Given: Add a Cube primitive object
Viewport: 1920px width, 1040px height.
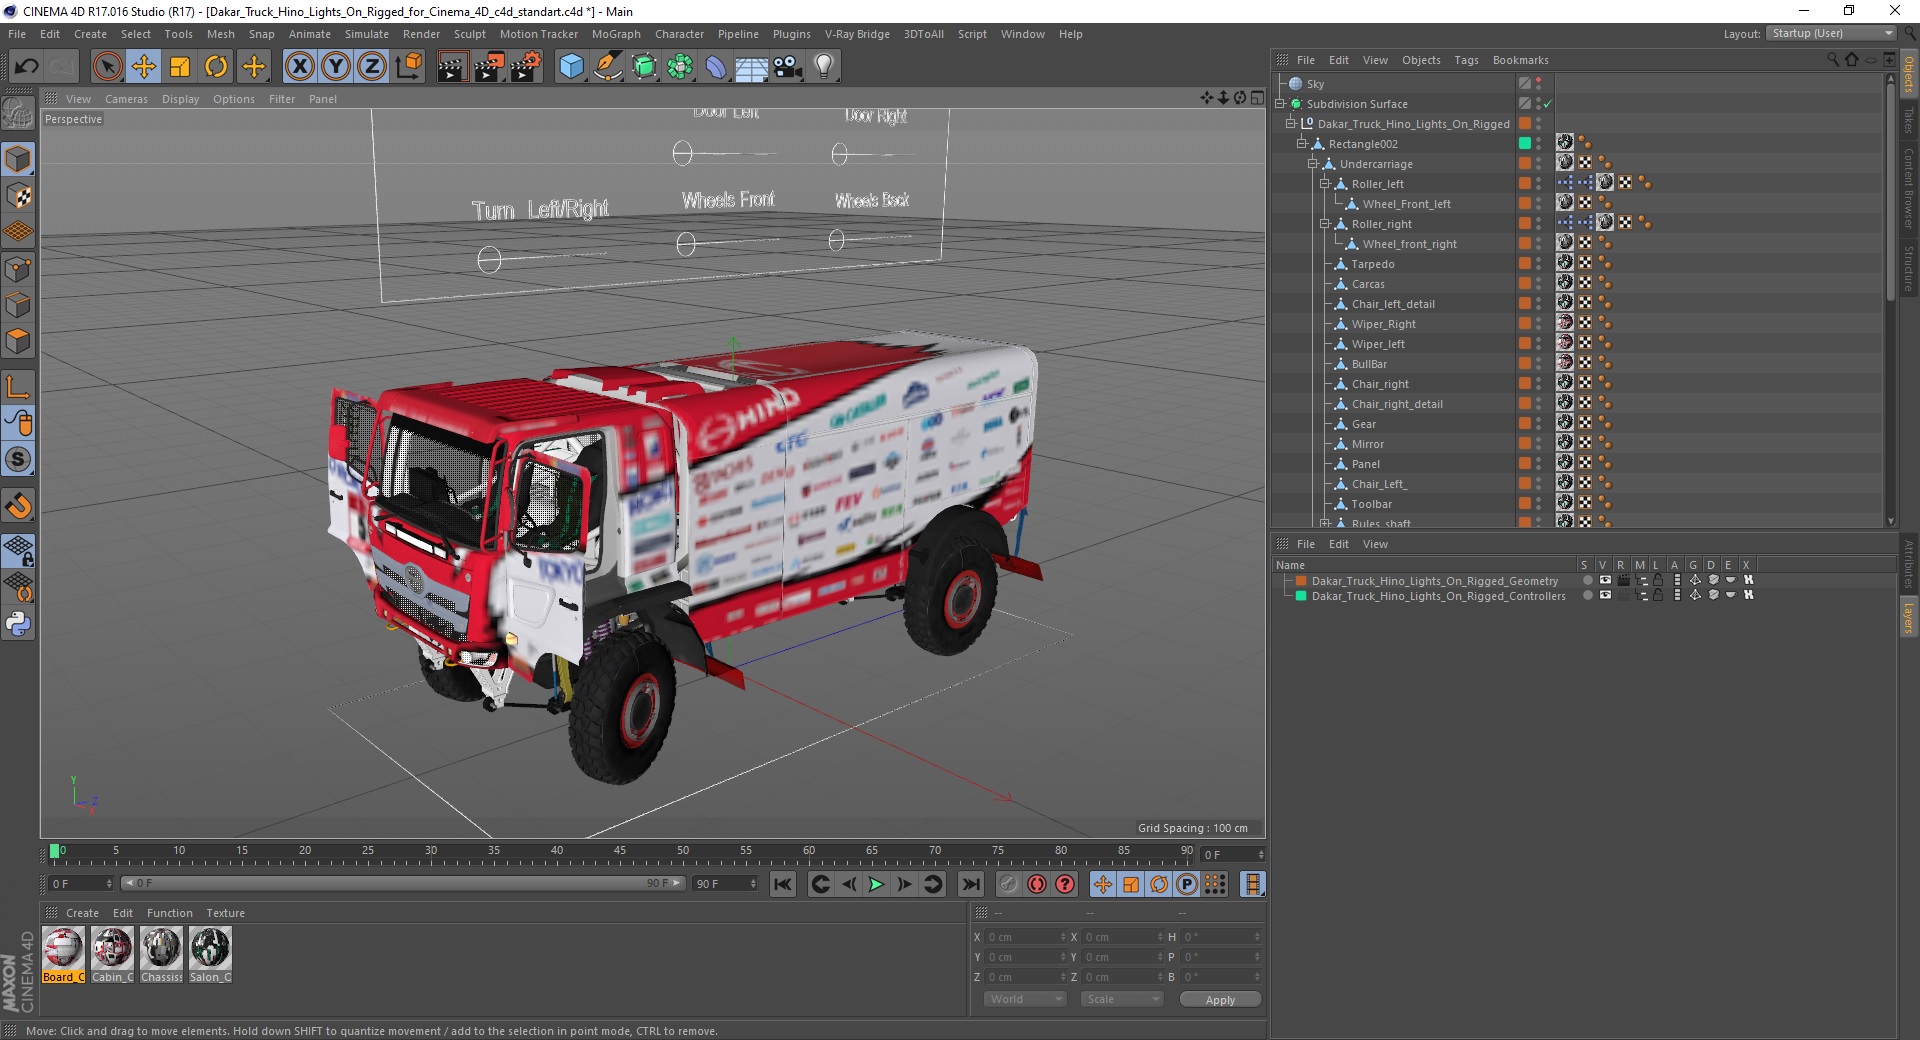Looking at the screenshot, I should coord(571,67).
